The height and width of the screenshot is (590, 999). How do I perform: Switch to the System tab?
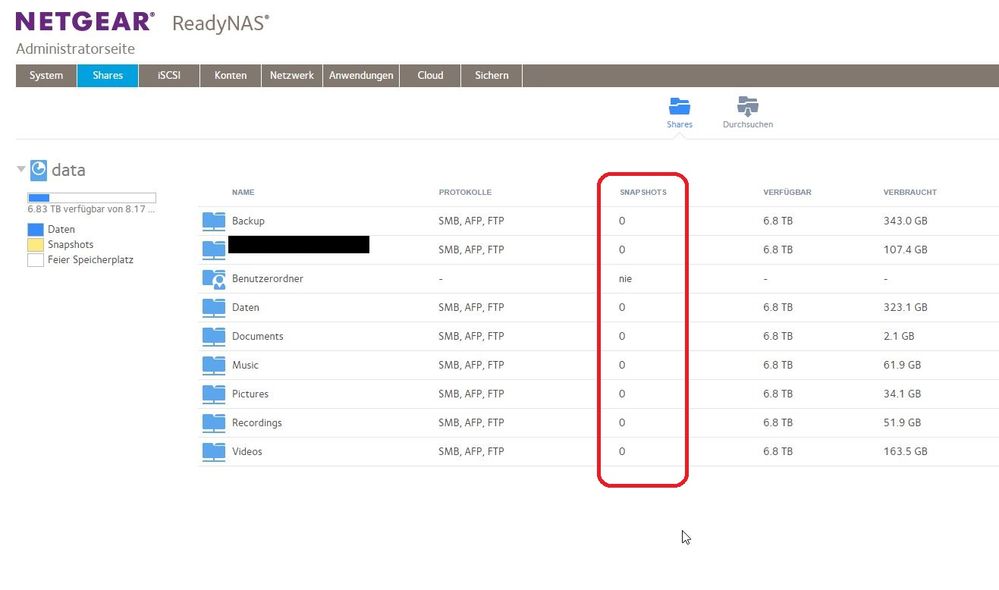[46, 76]
